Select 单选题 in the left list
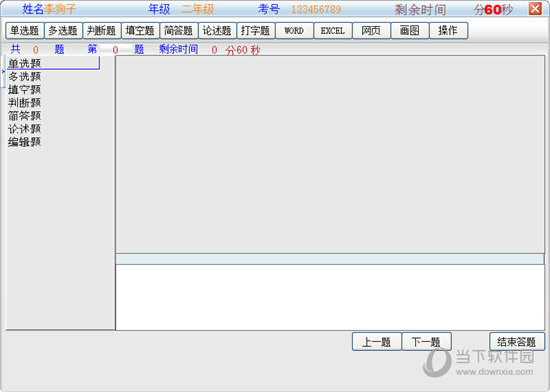Viewport: 550px width, 392px height. (25, 63)
